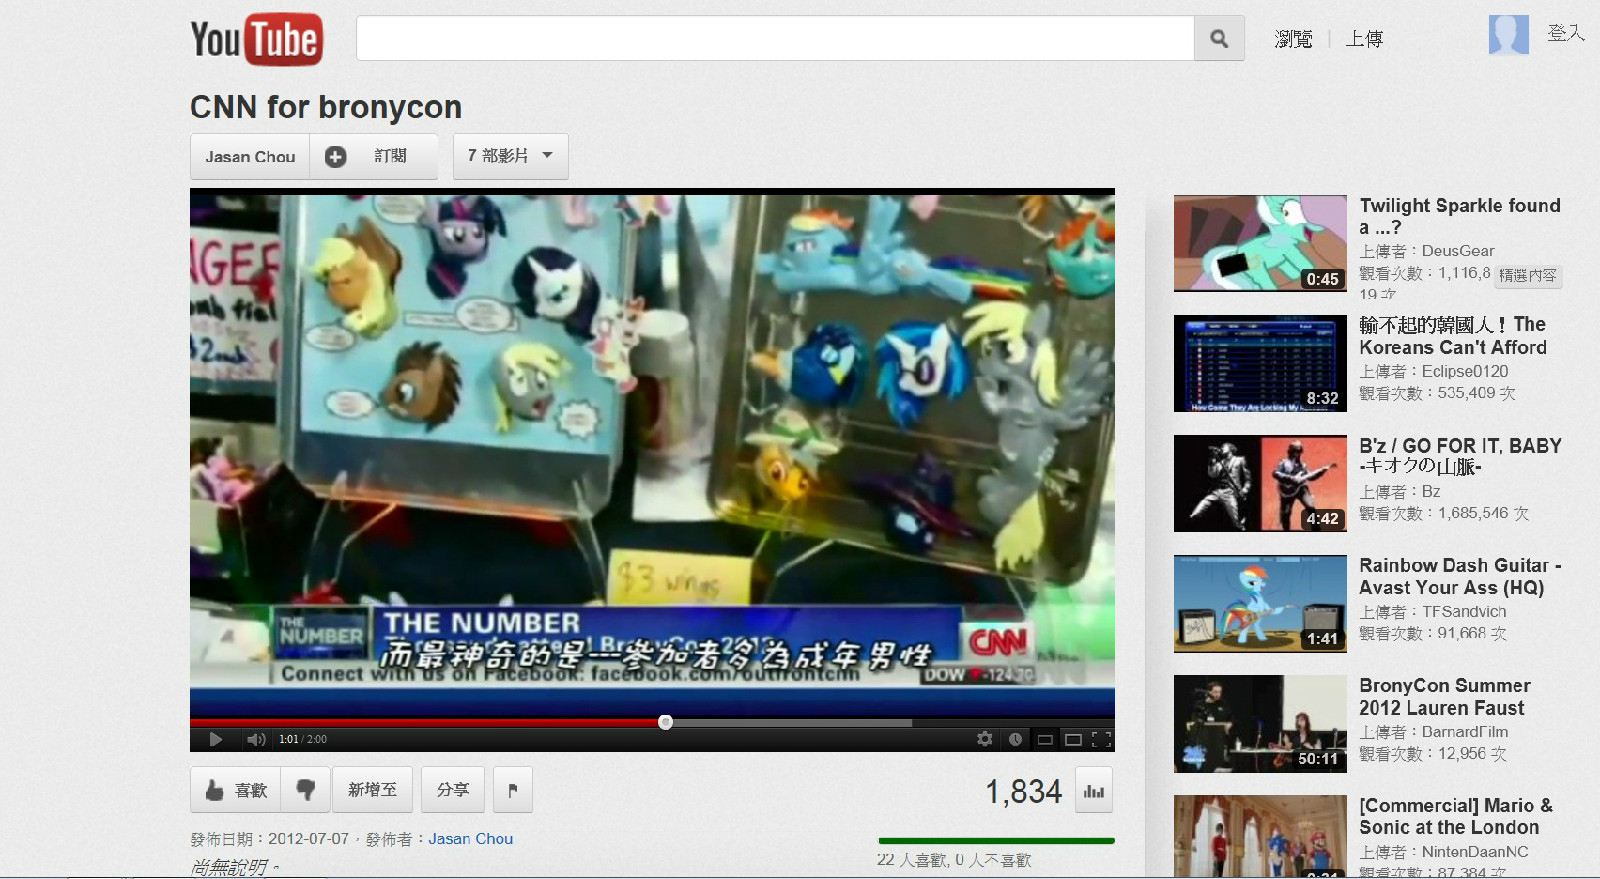The width and height of the screenshot is (1600, 879).
Task: Click the 535,409 view count text
Action: coord(1437,394)
